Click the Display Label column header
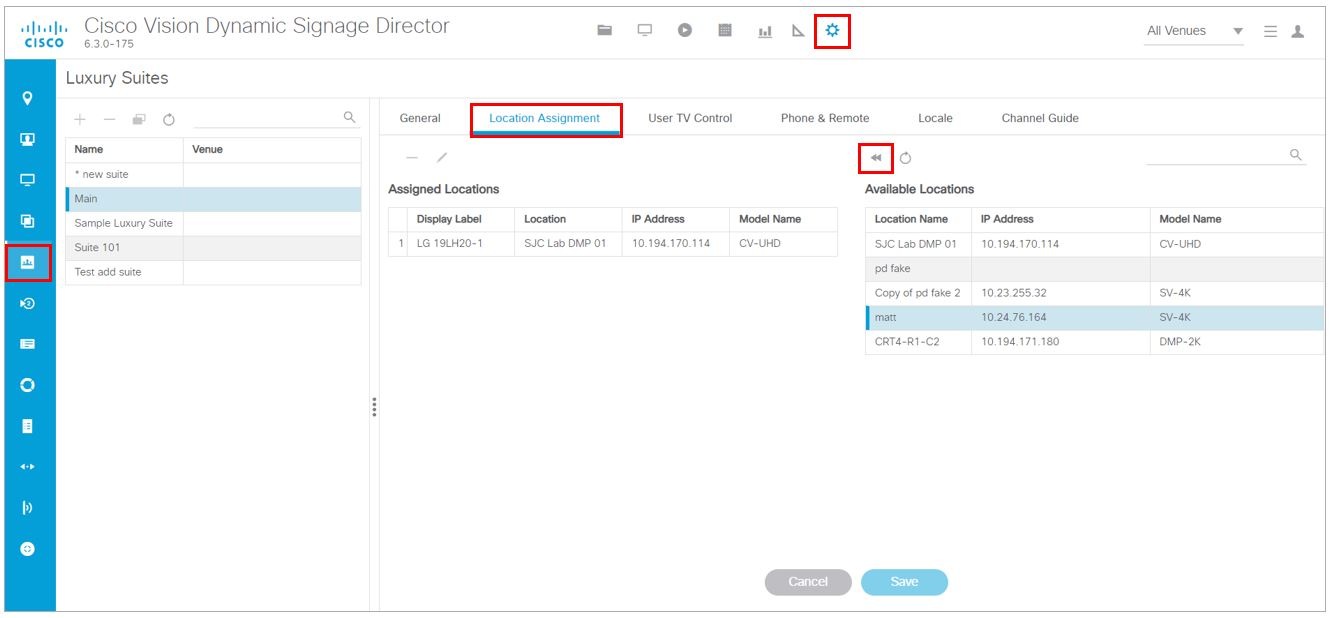This screenshot has width=1331, height=618. [460, 219]
